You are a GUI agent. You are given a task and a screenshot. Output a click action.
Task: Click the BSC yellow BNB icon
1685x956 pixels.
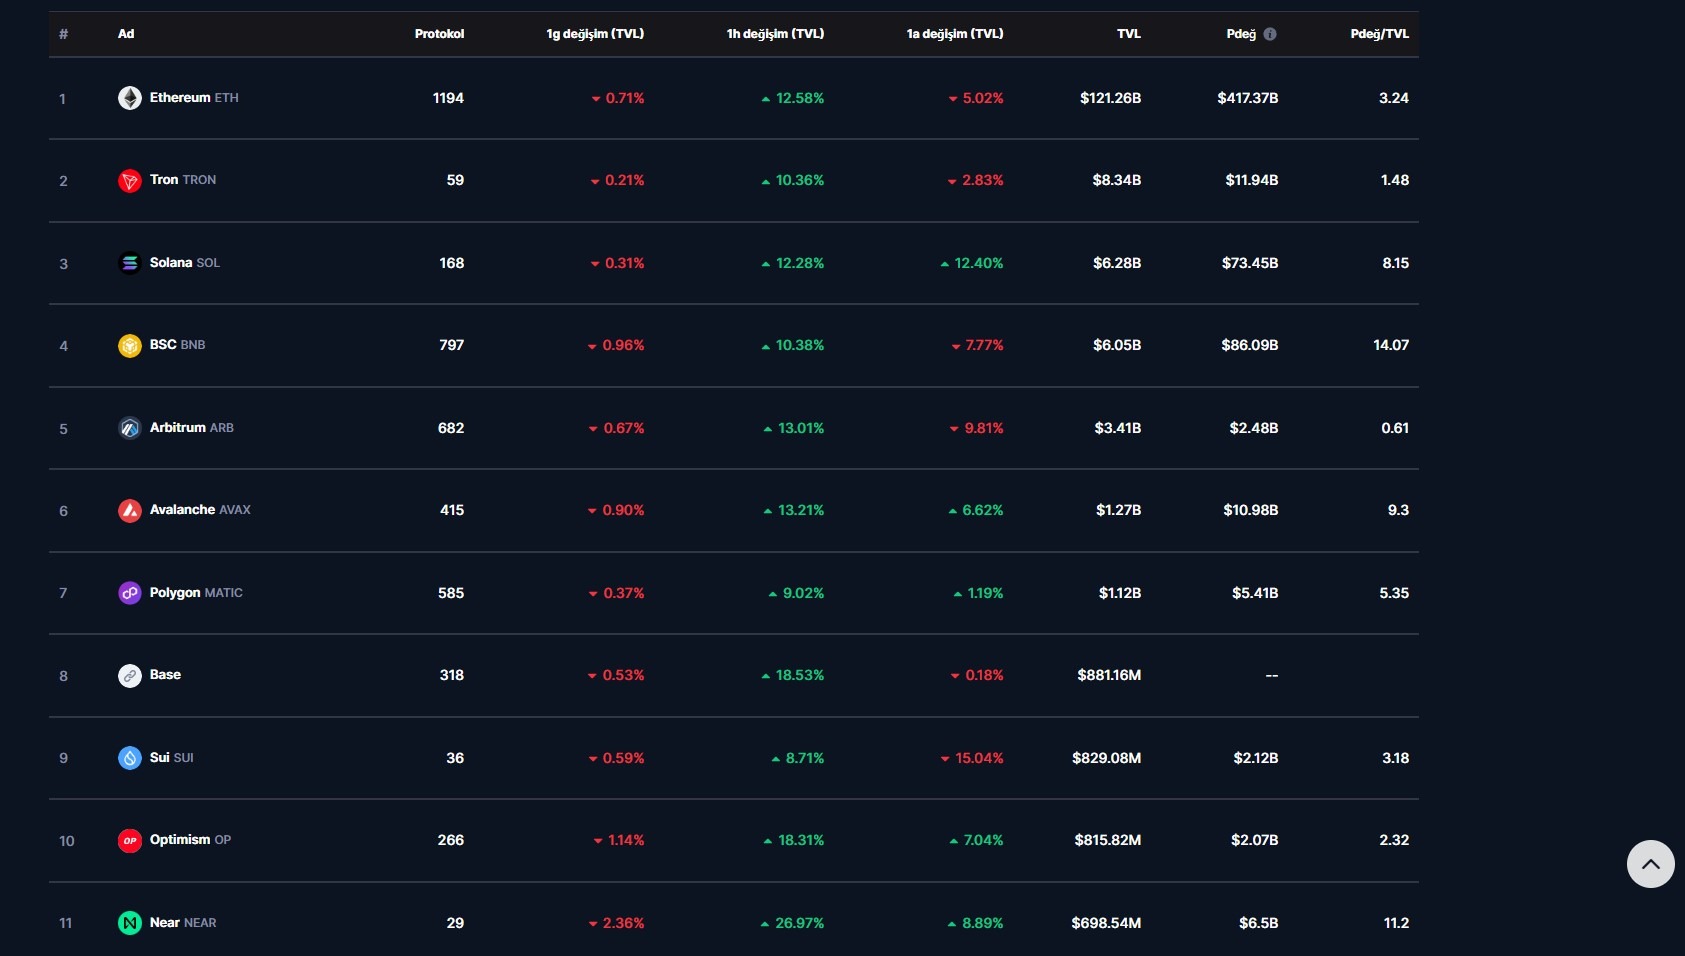tap(130, 346)
